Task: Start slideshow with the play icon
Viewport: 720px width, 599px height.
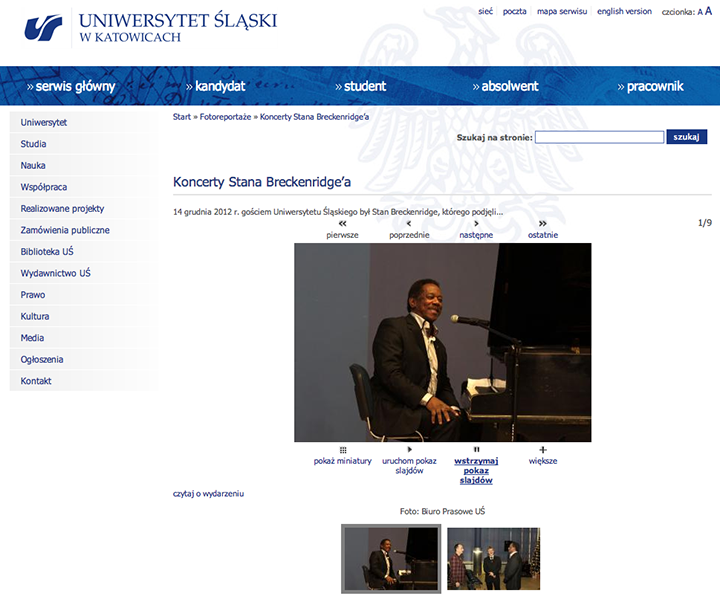Action: coord(409,450)
